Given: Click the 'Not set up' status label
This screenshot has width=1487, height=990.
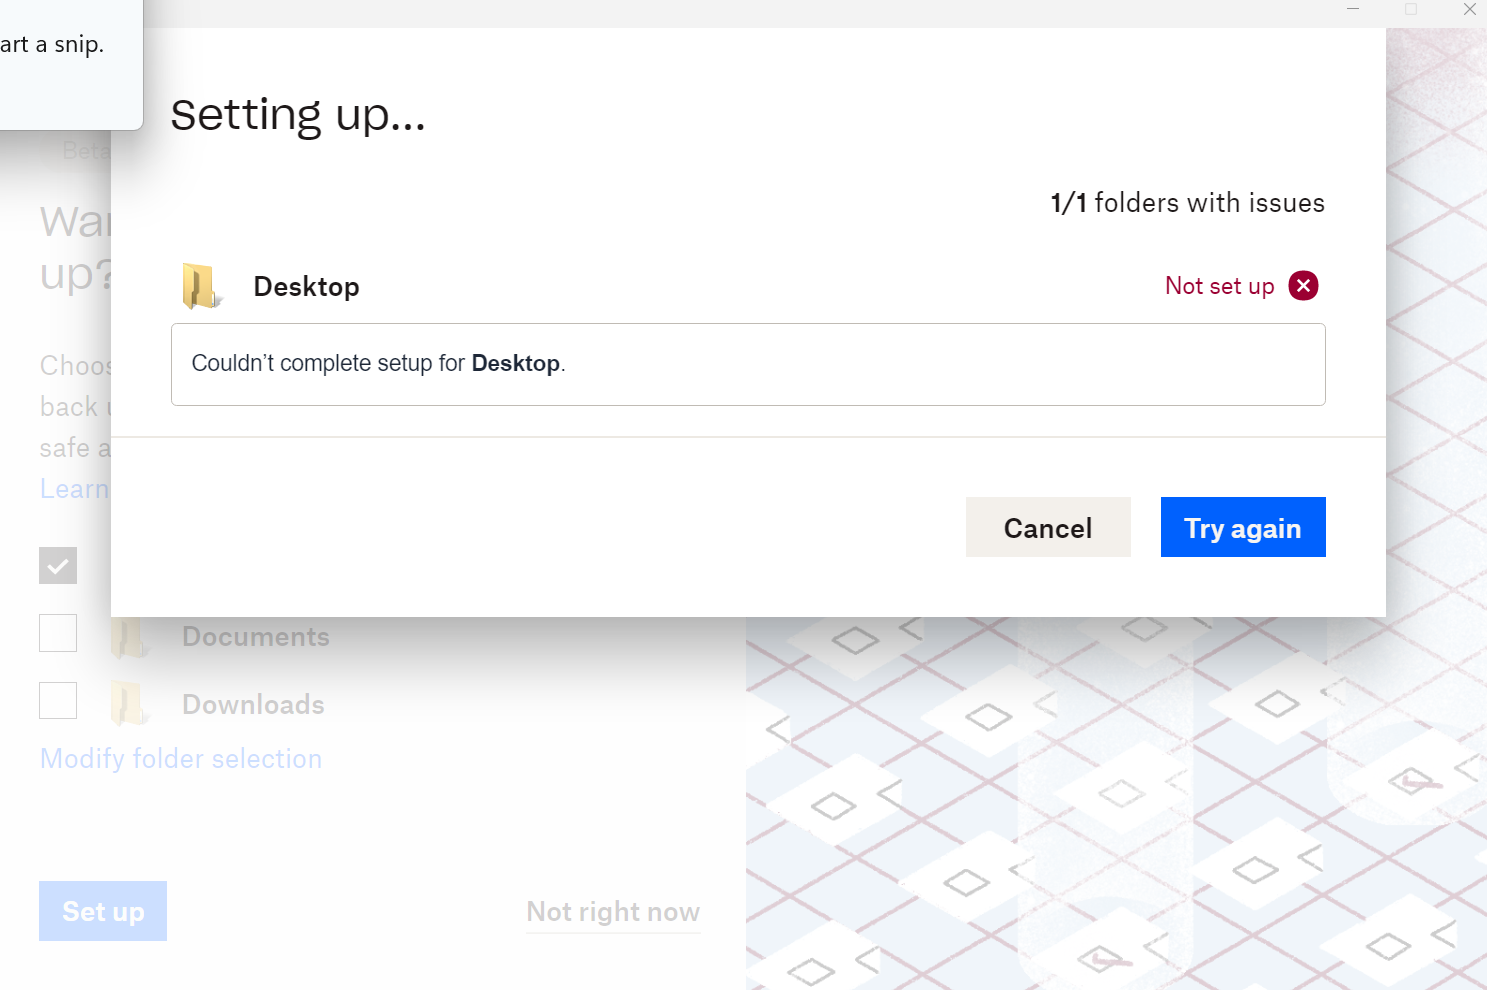Looking at the screenshot, I should pyautogui.click(x=1219, y=286).
